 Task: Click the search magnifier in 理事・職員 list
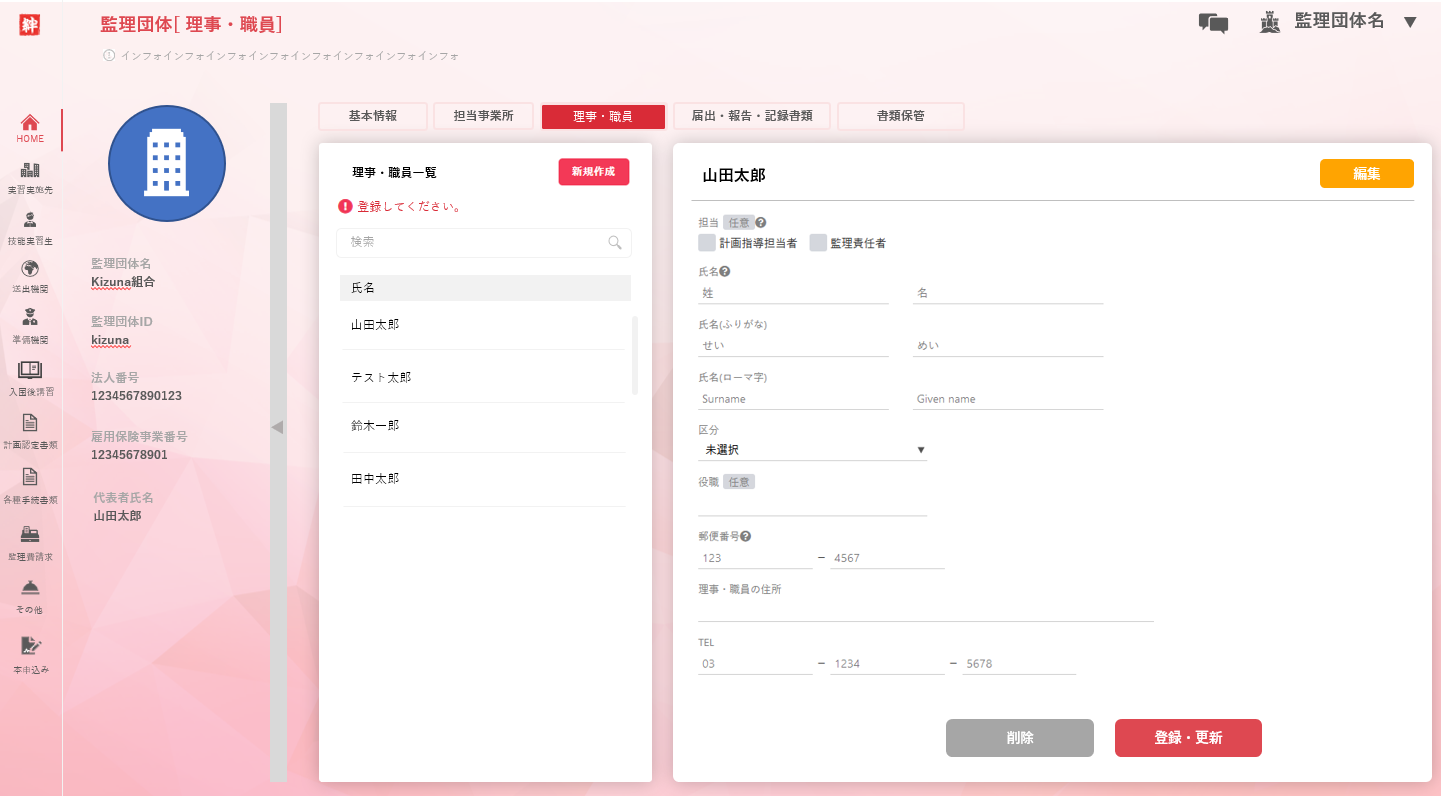coord(615,242)
